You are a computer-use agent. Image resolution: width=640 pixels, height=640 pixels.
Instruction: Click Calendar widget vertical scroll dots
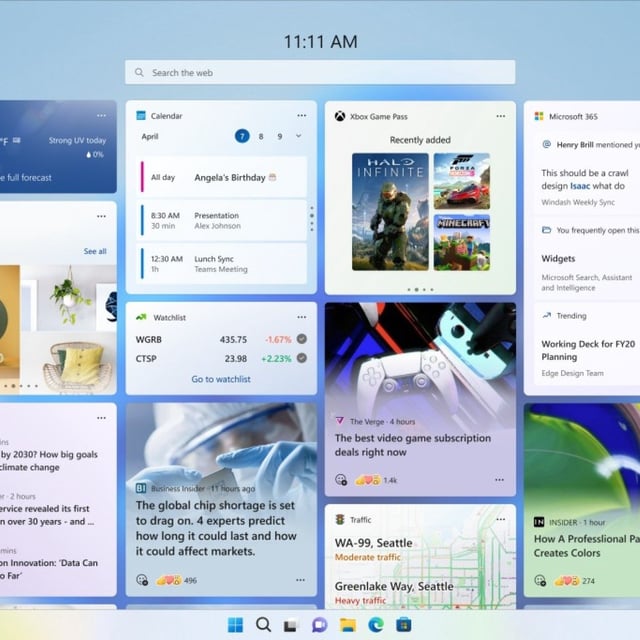(312, 219)
